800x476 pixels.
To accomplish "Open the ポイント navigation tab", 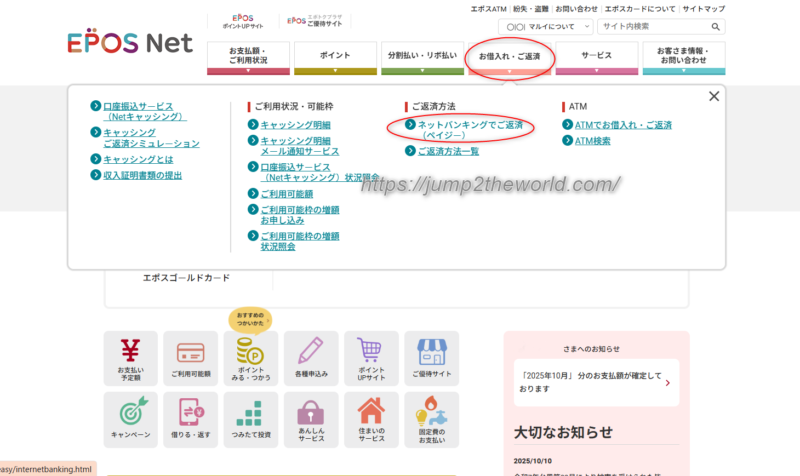I will coord(335,57).
